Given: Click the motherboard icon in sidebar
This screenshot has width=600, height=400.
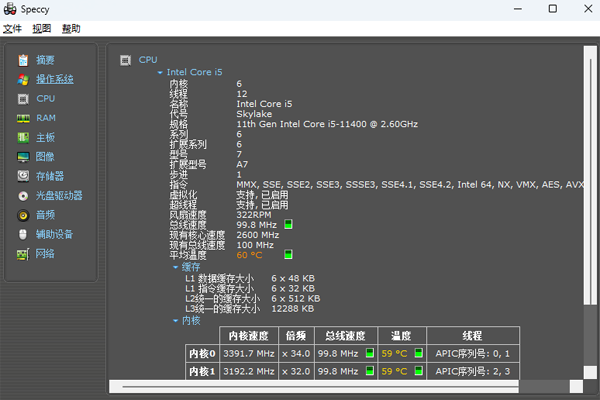Looking at the screenshot, I should 23,138.
